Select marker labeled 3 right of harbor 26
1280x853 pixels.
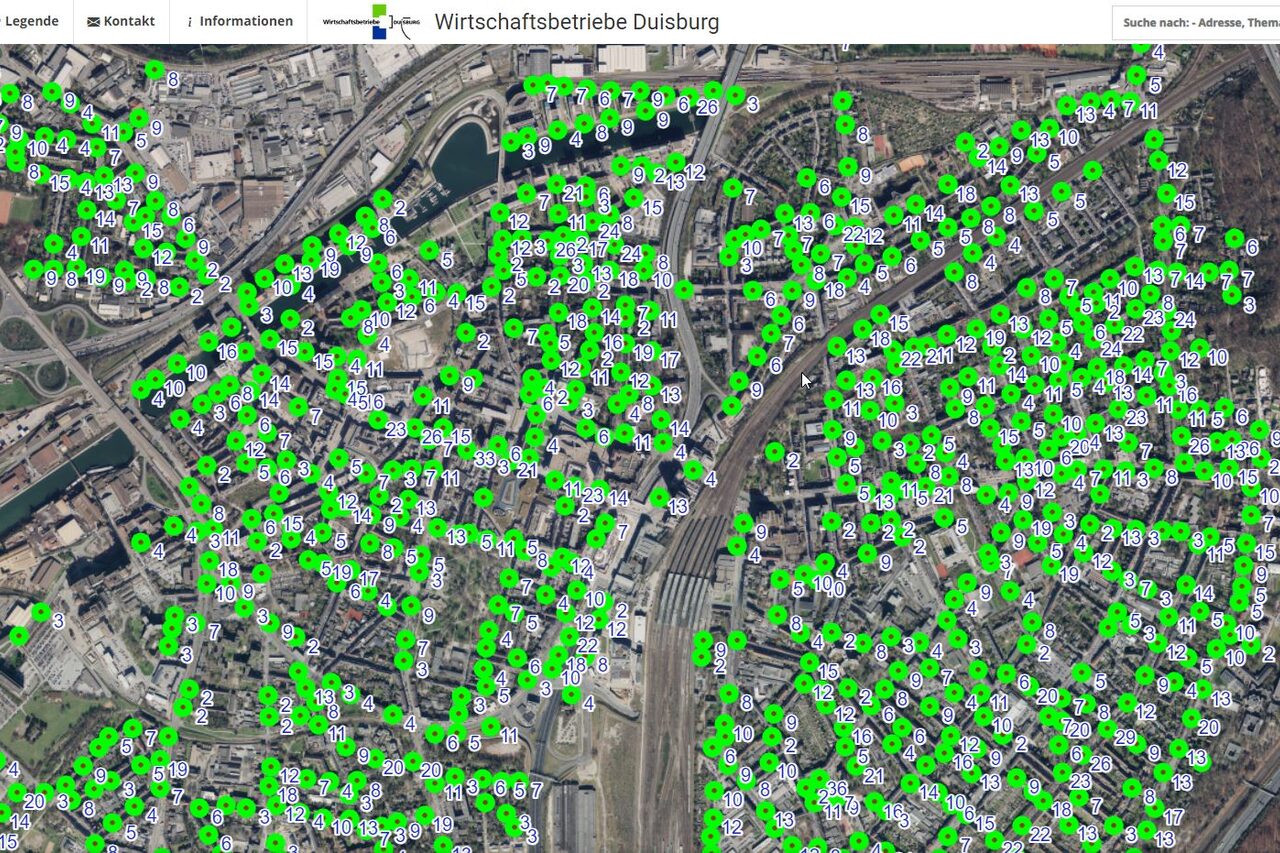click(736, 96)
